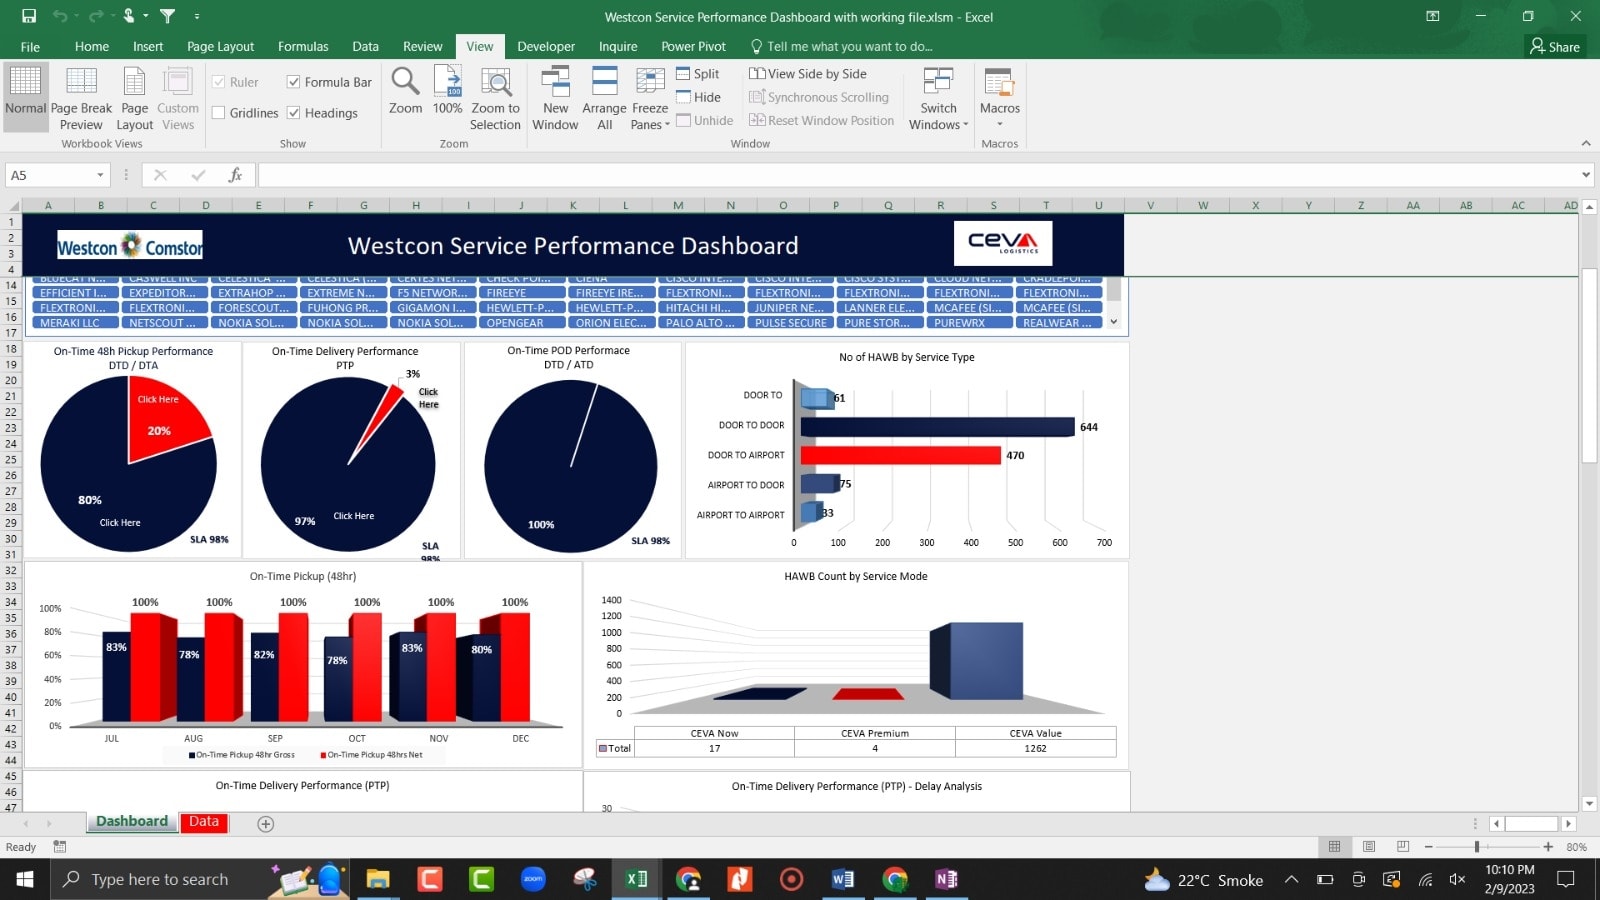The image size is (1600, 900).
Task: Open a New Window
Action: pyautogui.click(x=555, y=97)
